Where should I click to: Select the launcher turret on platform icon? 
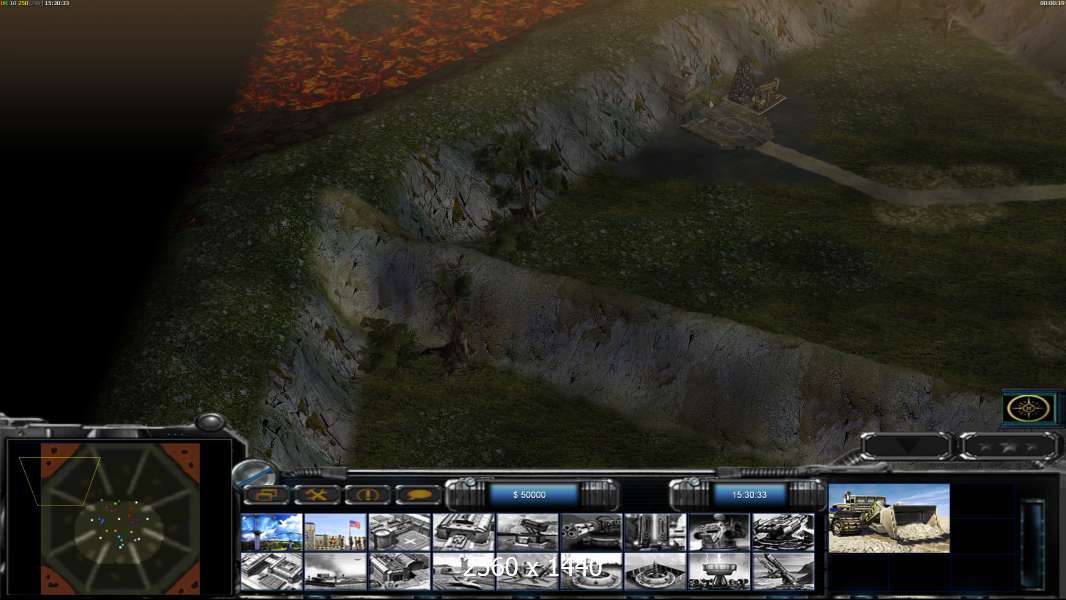pyautogui.click(x=527, y=532)
